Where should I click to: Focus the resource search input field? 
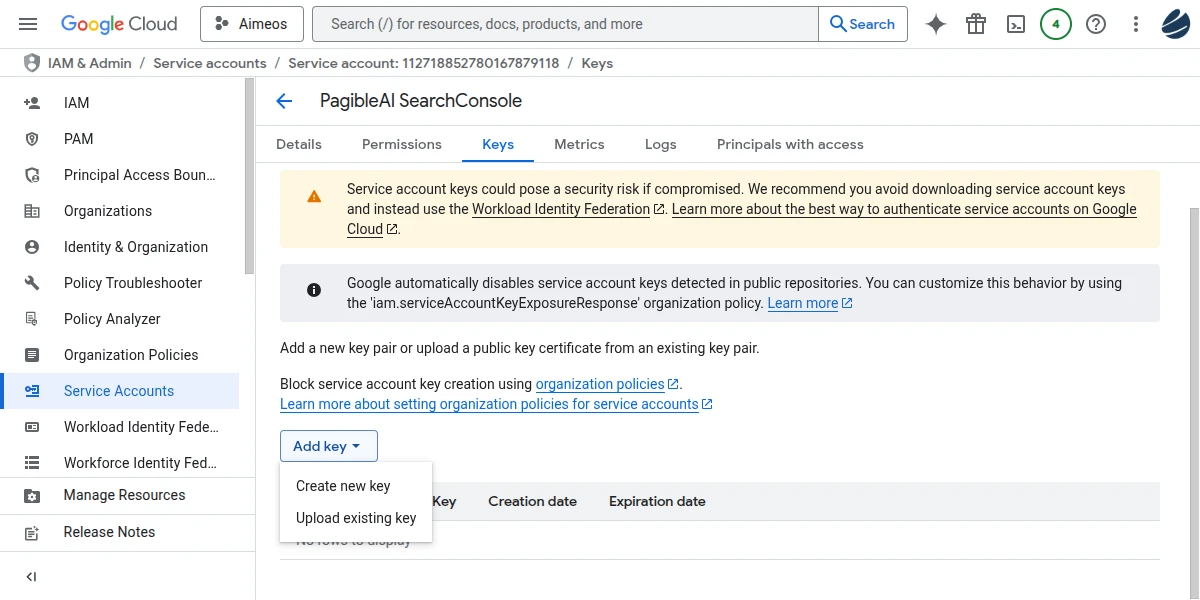click(565, 24)
